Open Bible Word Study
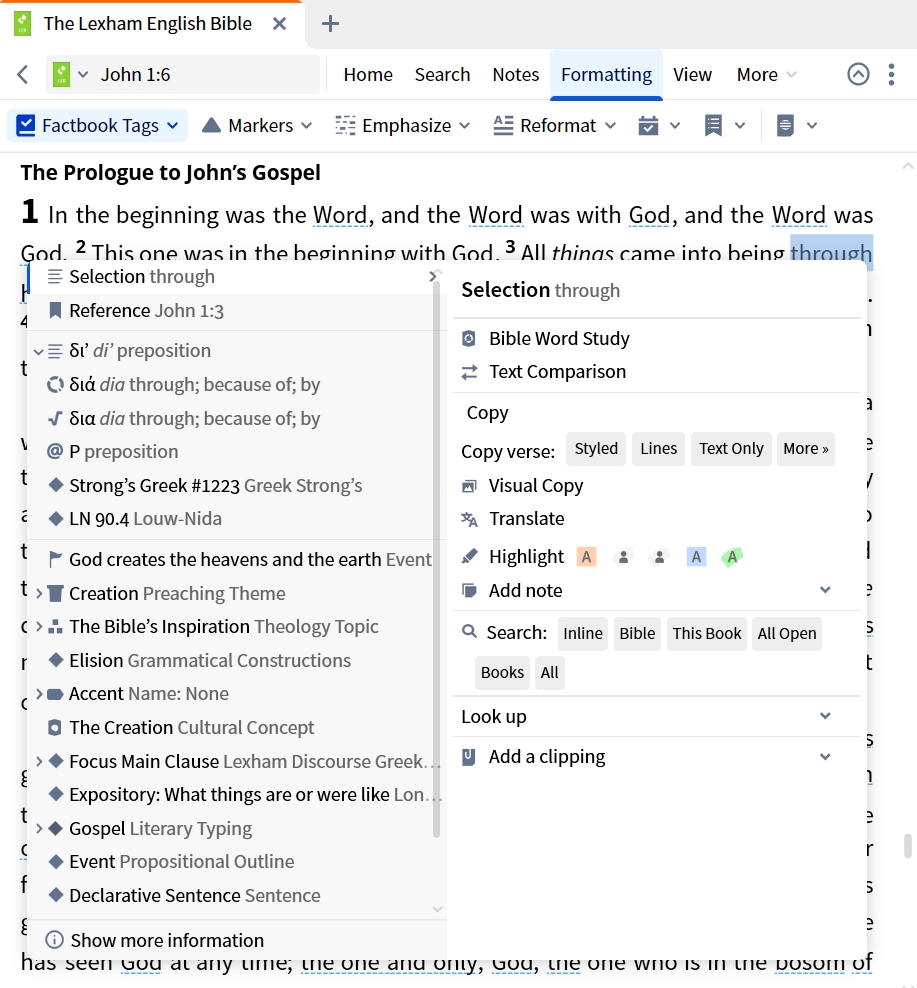This screenshot has height=988, width=917. point(546,339)
